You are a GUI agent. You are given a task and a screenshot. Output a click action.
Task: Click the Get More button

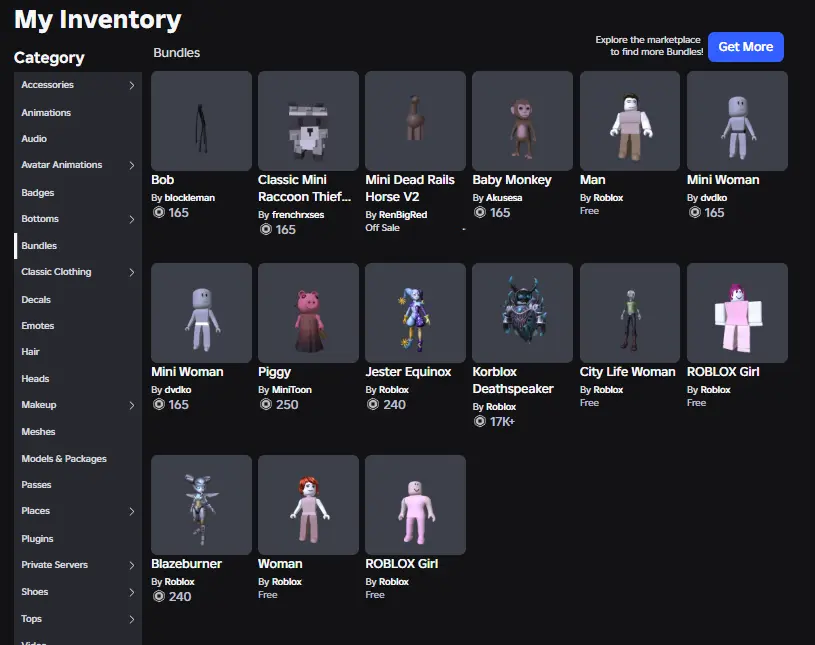click(745, 47)
